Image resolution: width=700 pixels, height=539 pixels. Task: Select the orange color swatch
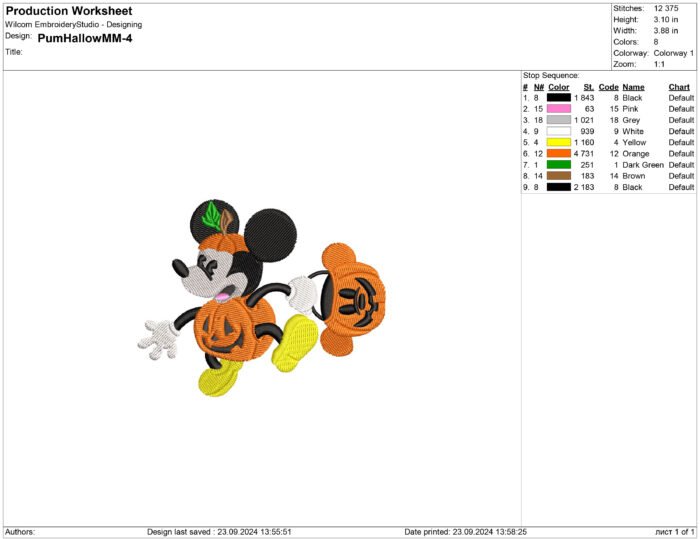pyautogui.click(x=558, y=153)
